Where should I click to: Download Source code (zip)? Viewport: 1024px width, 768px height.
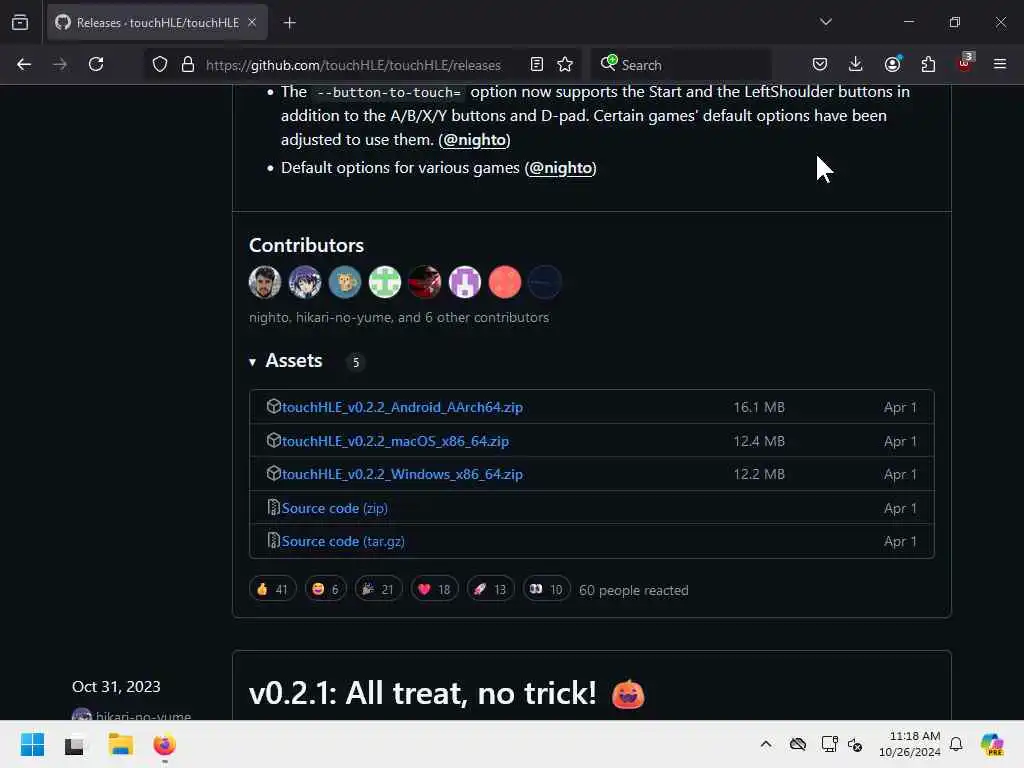tap(334, 508)
